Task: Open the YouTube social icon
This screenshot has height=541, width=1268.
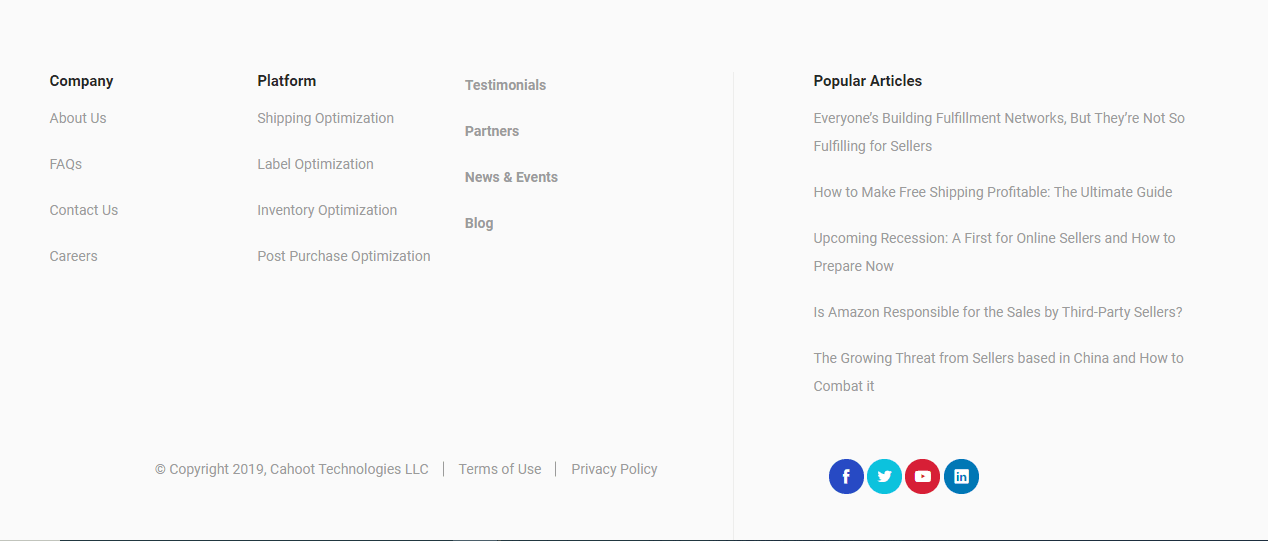Action: (x=922, y=476)
